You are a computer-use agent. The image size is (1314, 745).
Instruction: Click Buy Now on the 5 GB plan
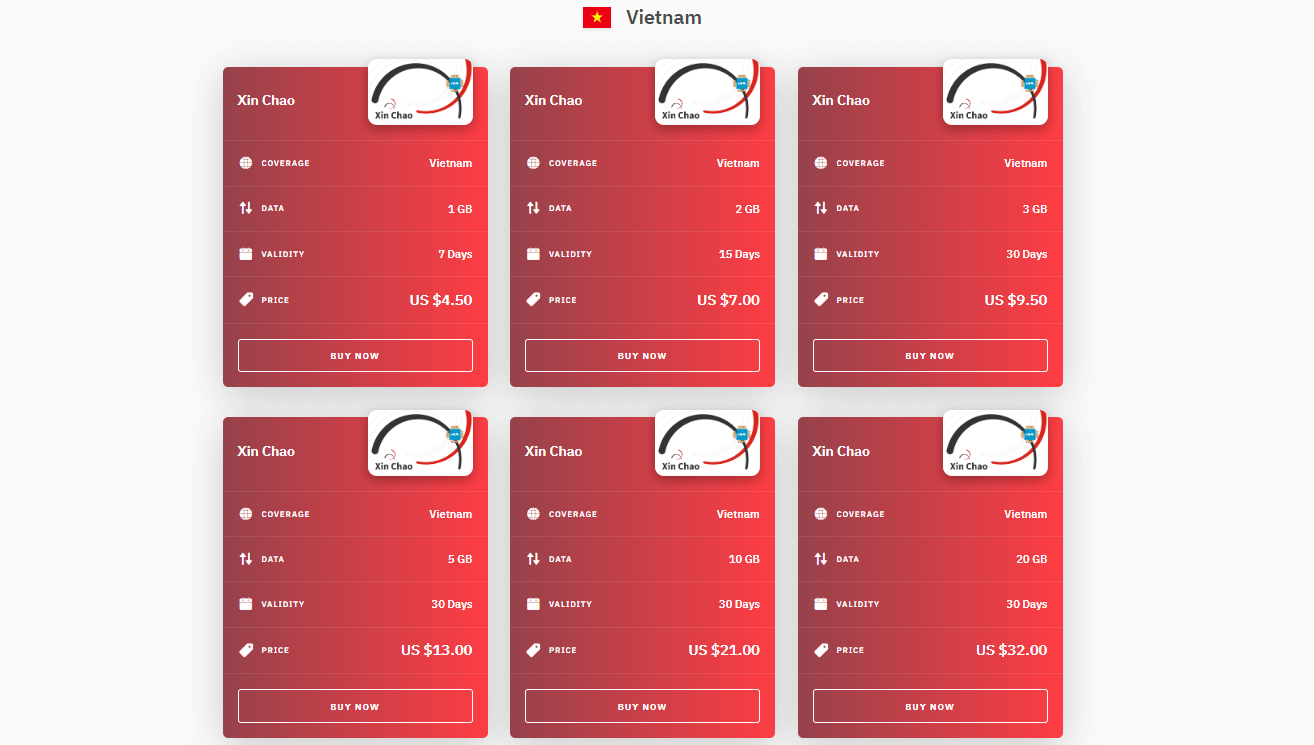pyautogui.click(x=355, y=706)
